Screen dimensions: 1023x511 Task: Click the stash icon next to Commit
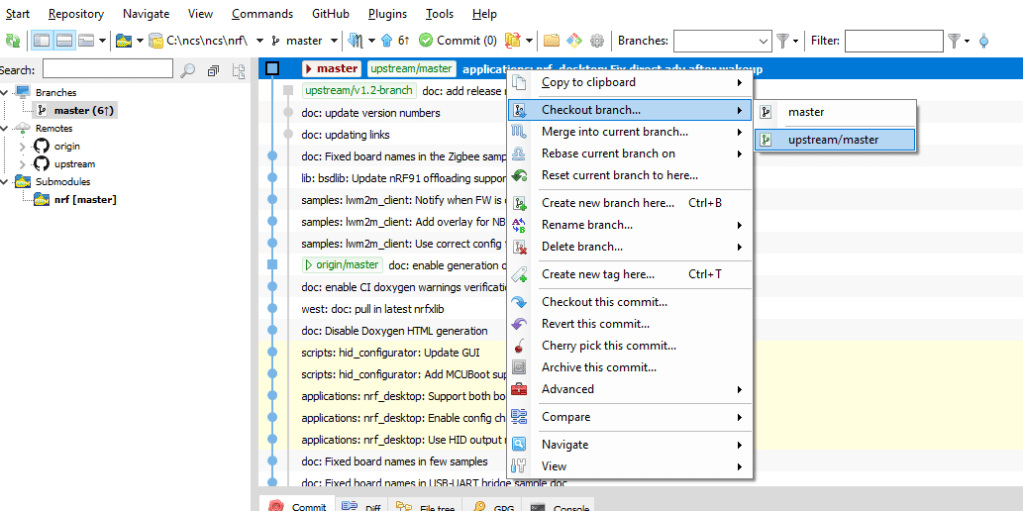[x=513, y=41]
